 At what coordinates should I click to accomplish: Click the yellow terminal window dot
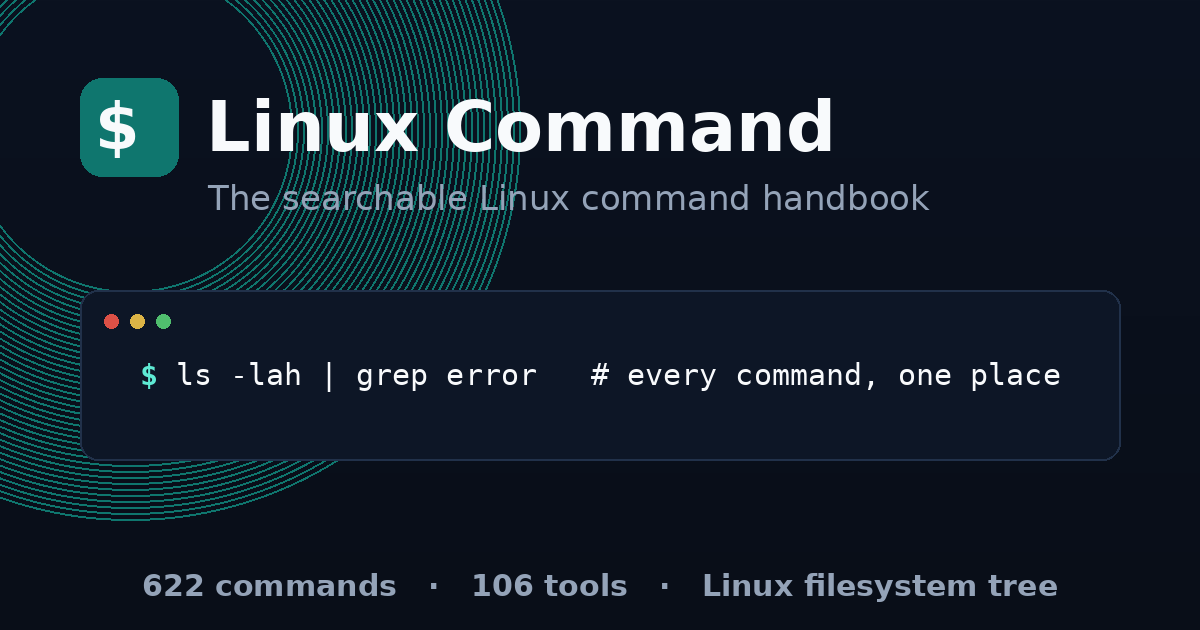click(x=137, y=321)
